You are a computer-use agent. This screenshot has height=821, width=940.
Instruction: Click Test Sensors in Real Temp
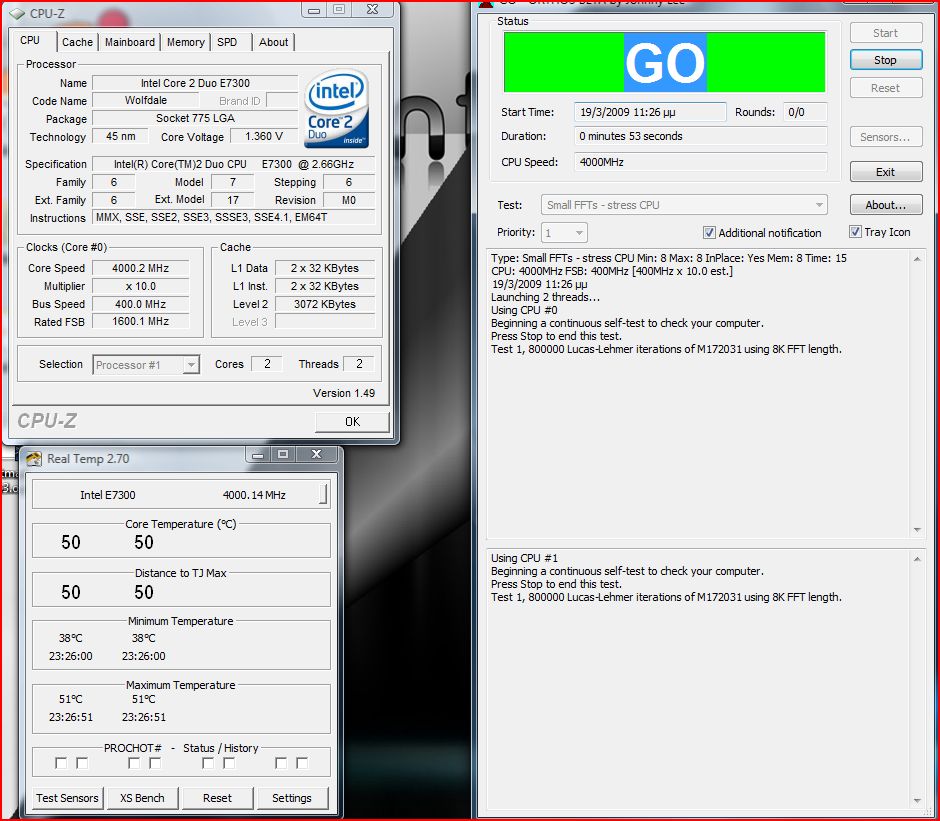point(67,798)
